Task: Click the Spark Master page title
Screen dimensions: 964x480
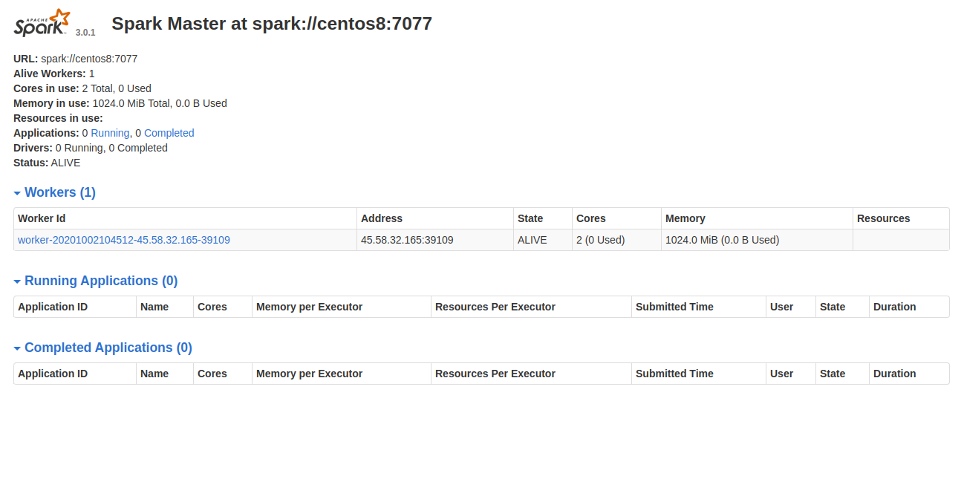Action: click(272, 23)
